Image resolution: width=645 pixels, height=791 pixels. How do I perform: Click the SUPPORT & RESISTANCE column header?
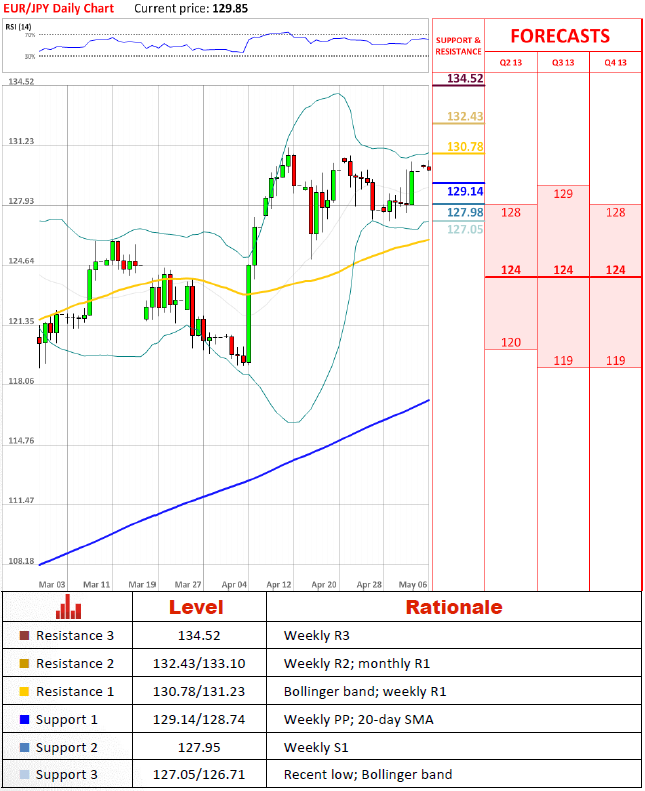coord(458,46)
